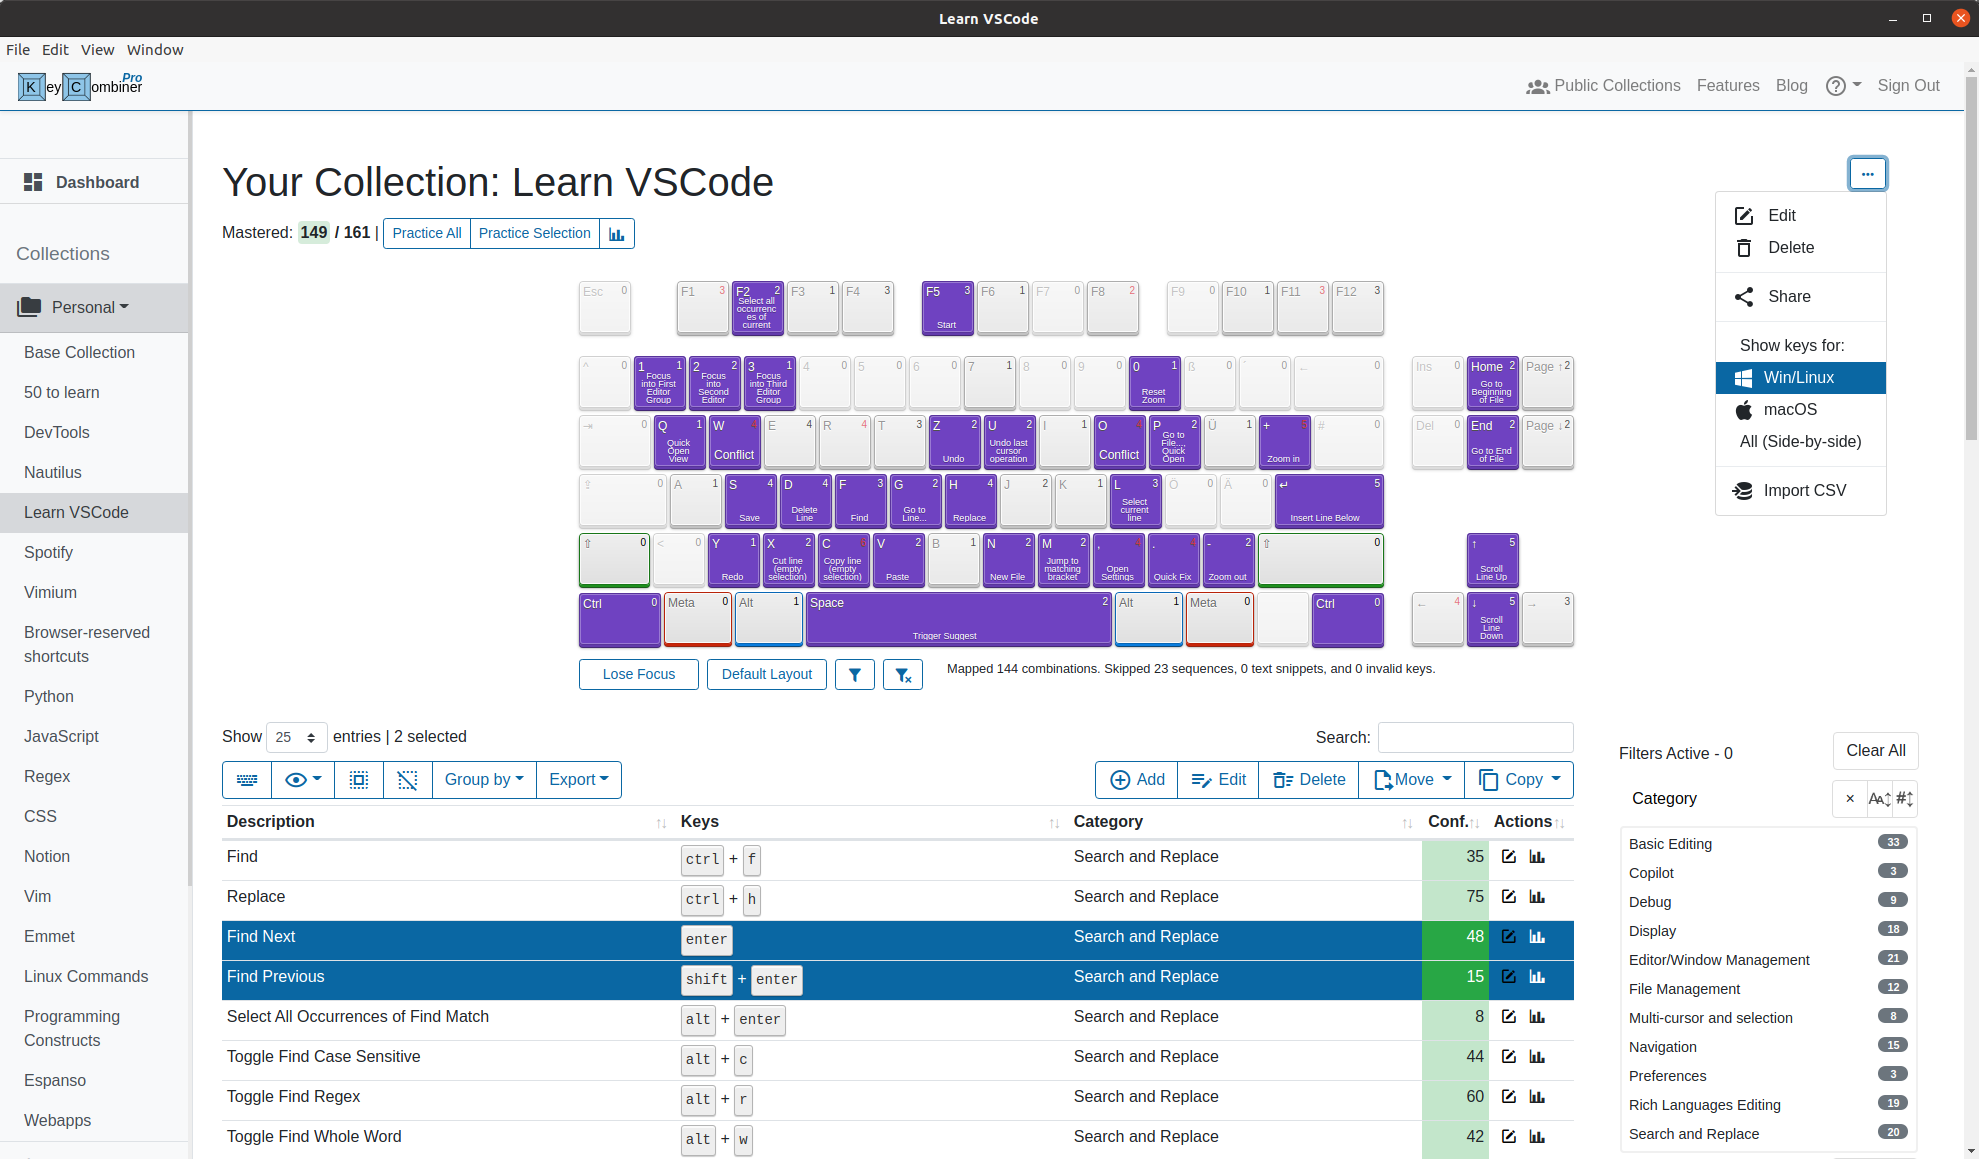
Task: Open the keyboard filter funnel icon
Action: tap(855, 674)
